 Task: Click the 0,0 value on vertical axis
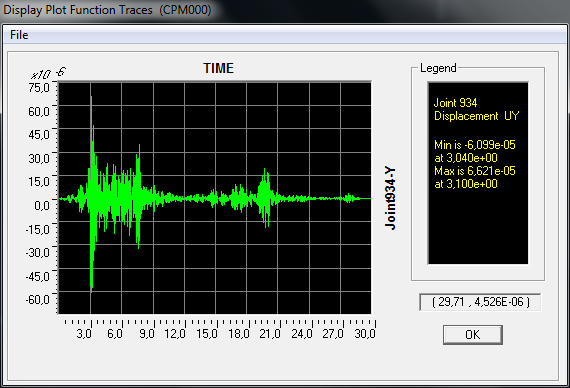pos(42,205)
